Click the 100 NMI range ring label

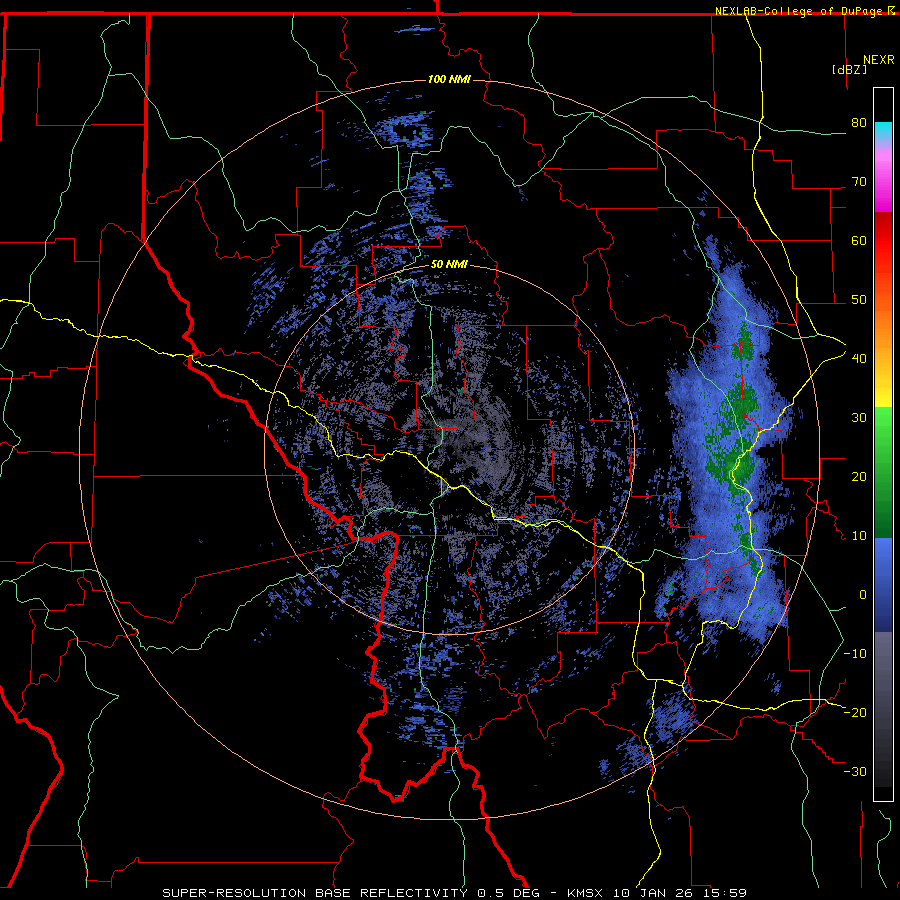tap(449, 79)
